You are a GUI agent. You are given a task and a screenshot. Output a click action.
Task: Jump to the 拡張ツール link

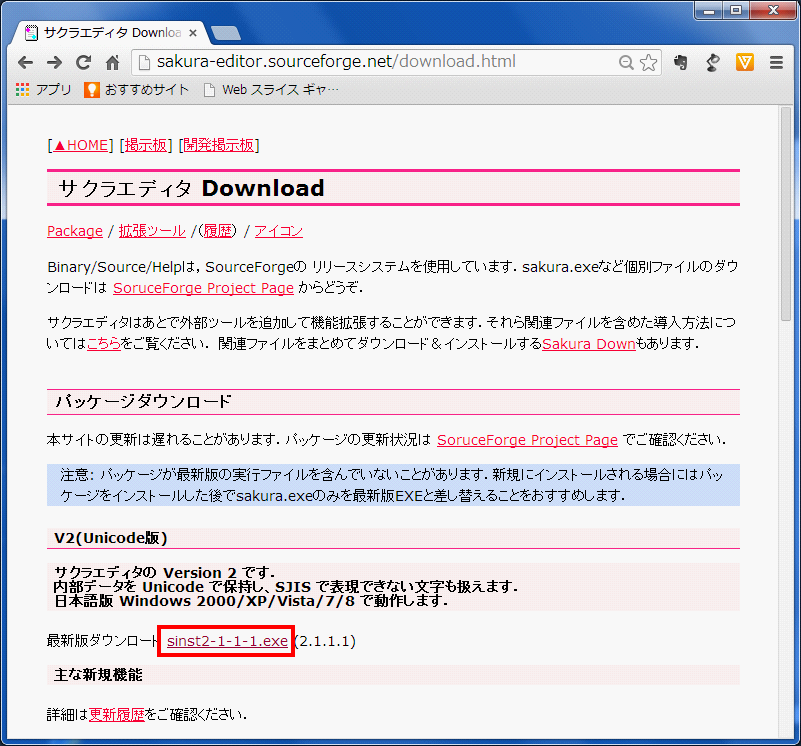(x=152, y=231)
